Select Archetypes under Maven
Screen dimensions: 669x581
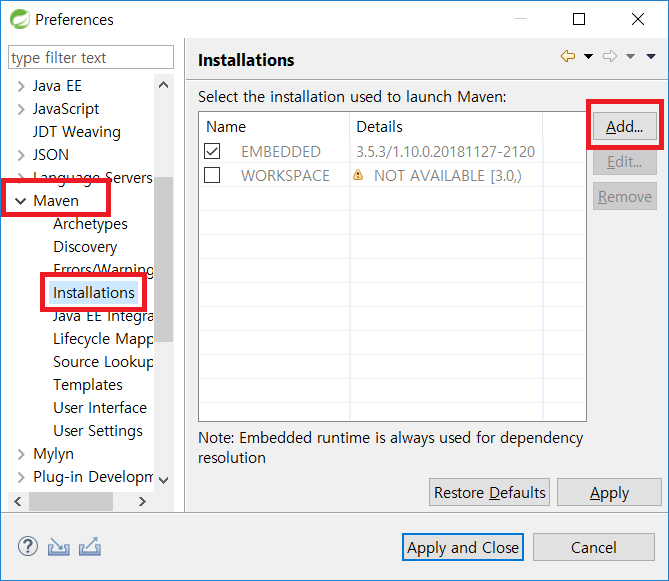pos(90,224)
